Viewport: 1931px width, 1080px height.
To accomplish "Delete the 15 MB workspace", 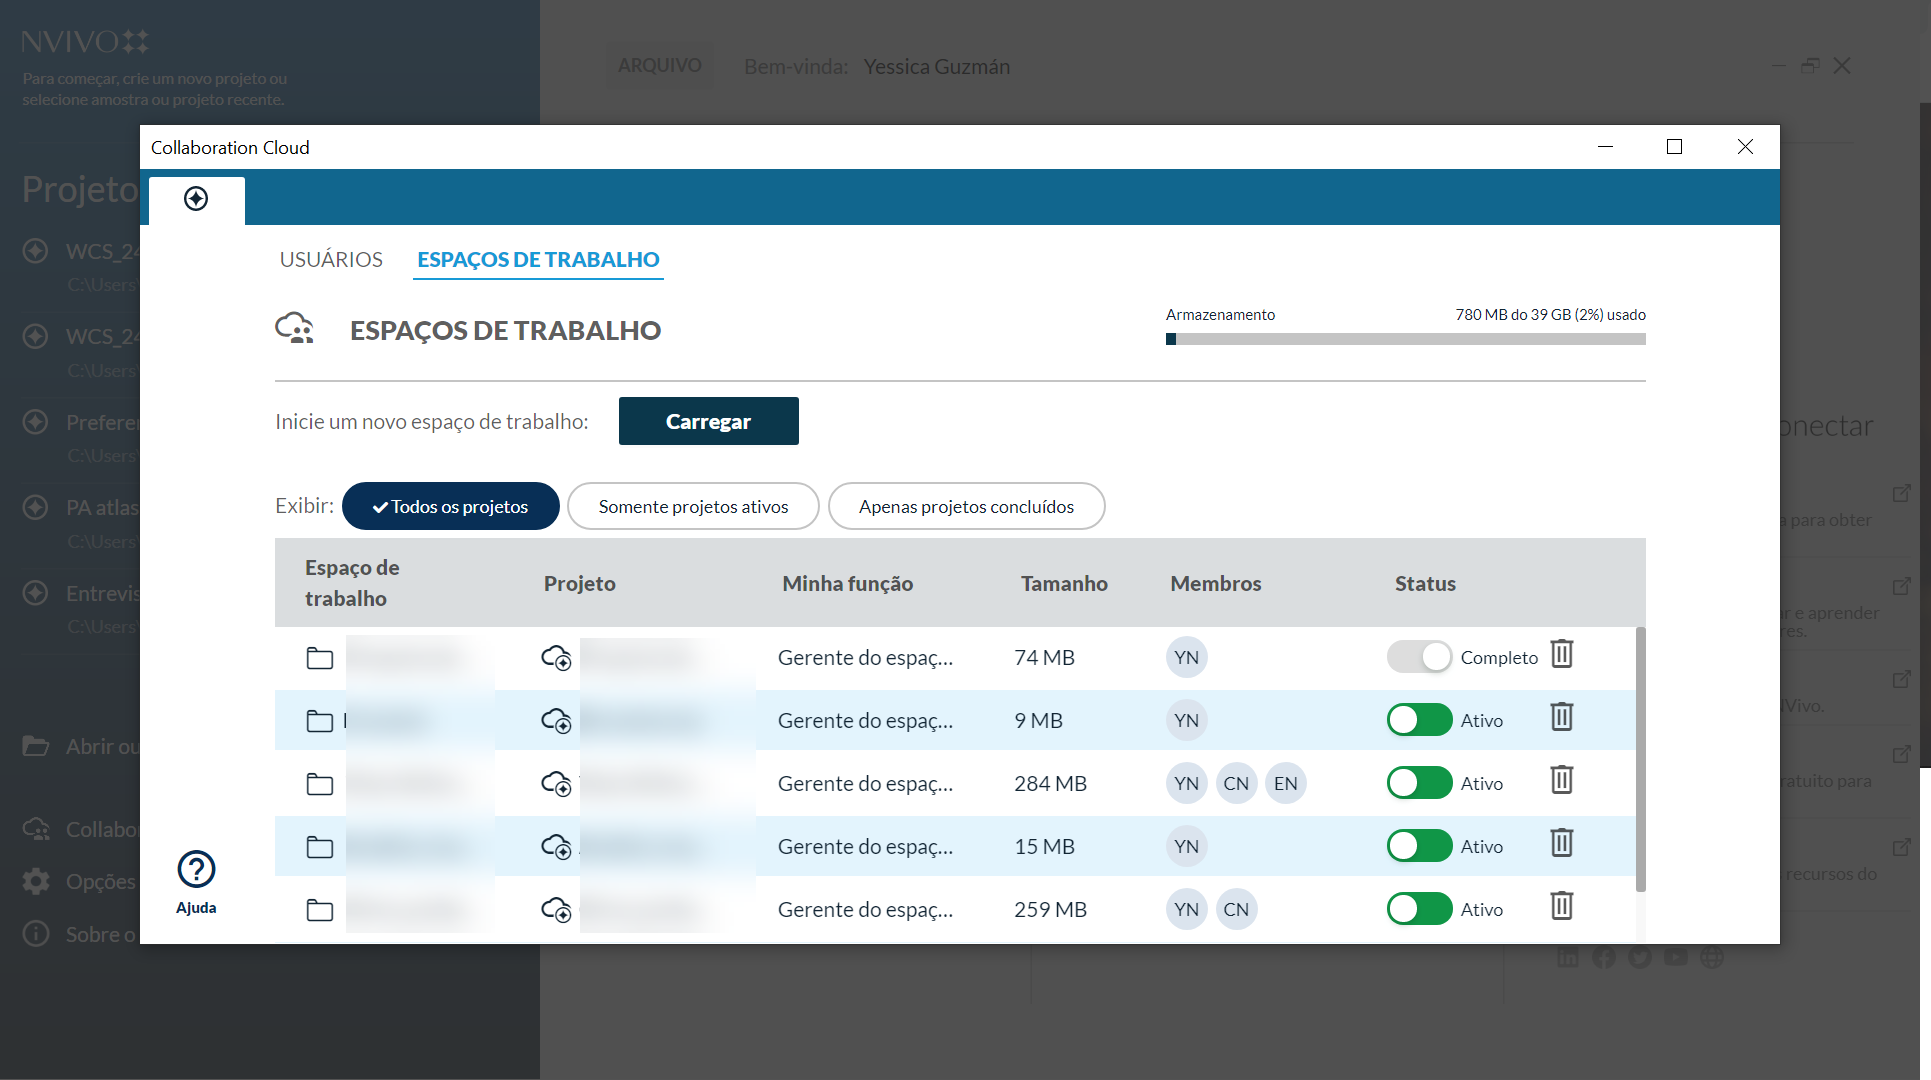I will (x=1562, y=844).
